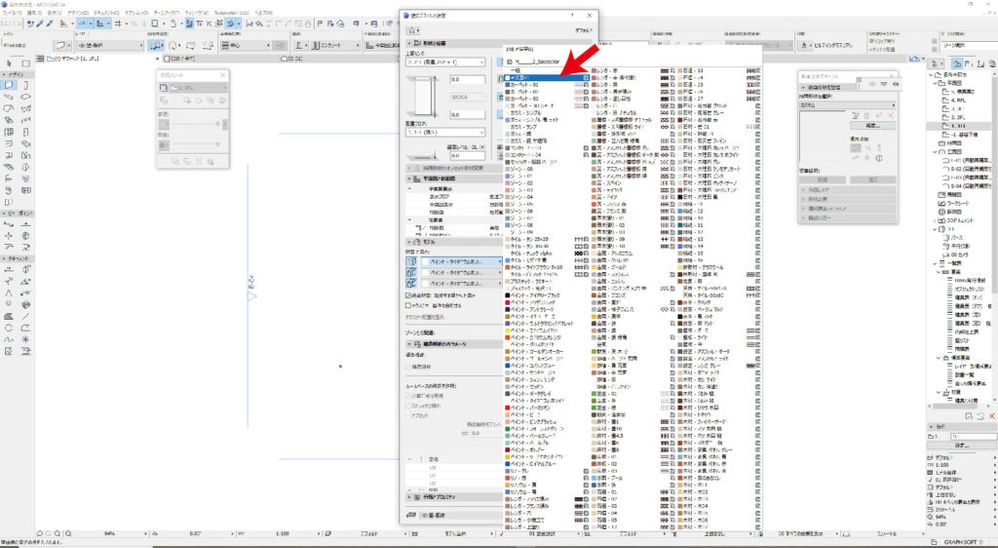Select the Arrow tool in the toolbox

[x=9, y=63]
